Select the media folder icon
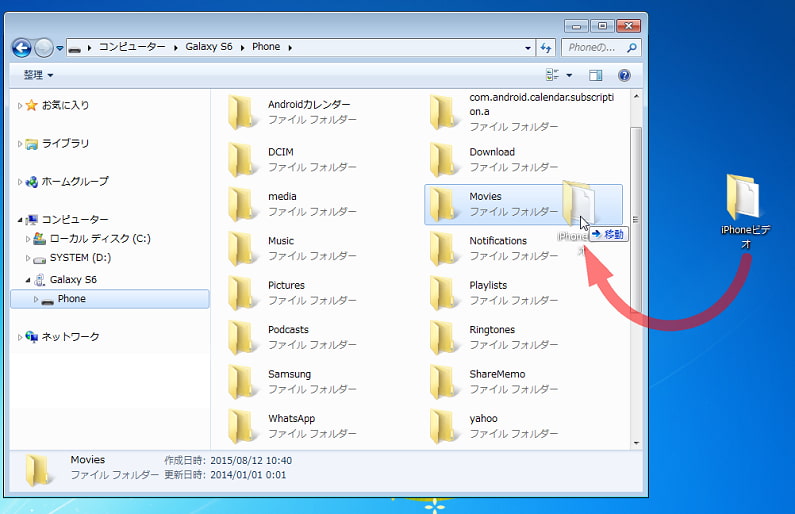The image size is (795, 514). point(241,204)
